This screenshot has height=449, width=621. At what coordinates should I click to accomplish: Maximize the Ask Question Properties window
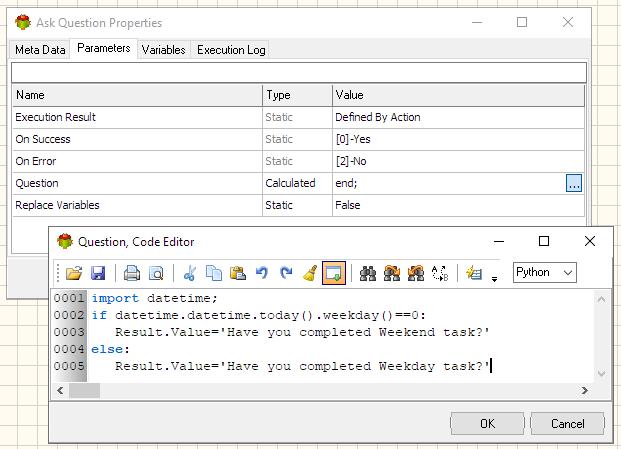(x=522, y=22)
